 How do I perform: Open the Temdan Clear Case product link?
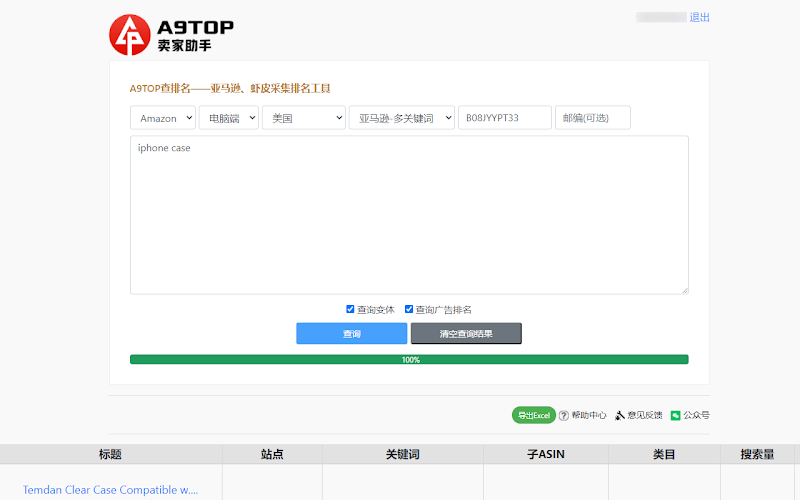click(110, 490)
